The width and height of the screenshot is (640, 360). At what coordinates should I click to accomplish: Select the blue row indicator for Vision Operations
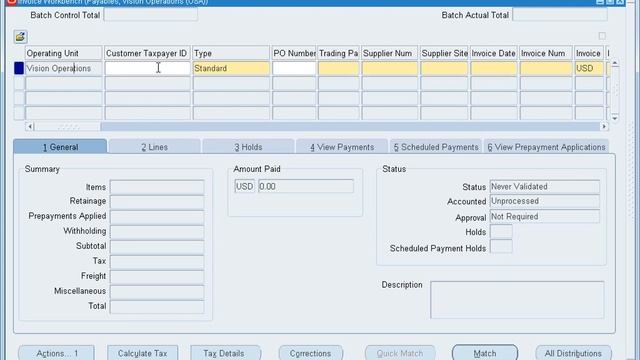point(19,68)
